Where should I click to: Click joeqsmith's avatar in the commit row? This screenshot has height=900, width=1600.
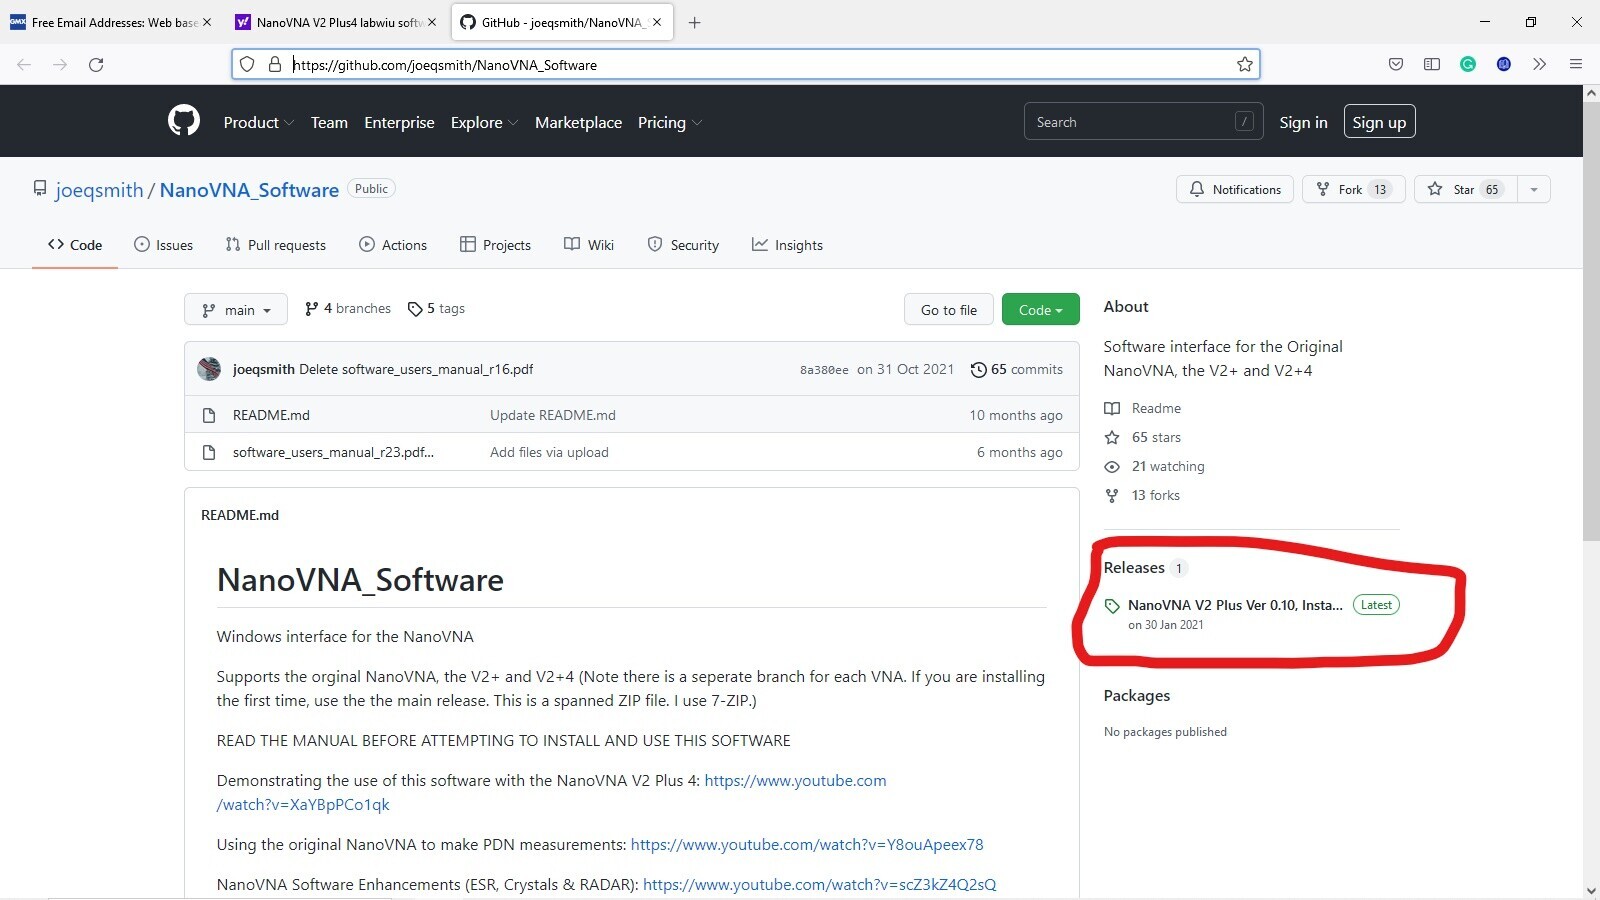pyautogui.click(x=209, y=369)
